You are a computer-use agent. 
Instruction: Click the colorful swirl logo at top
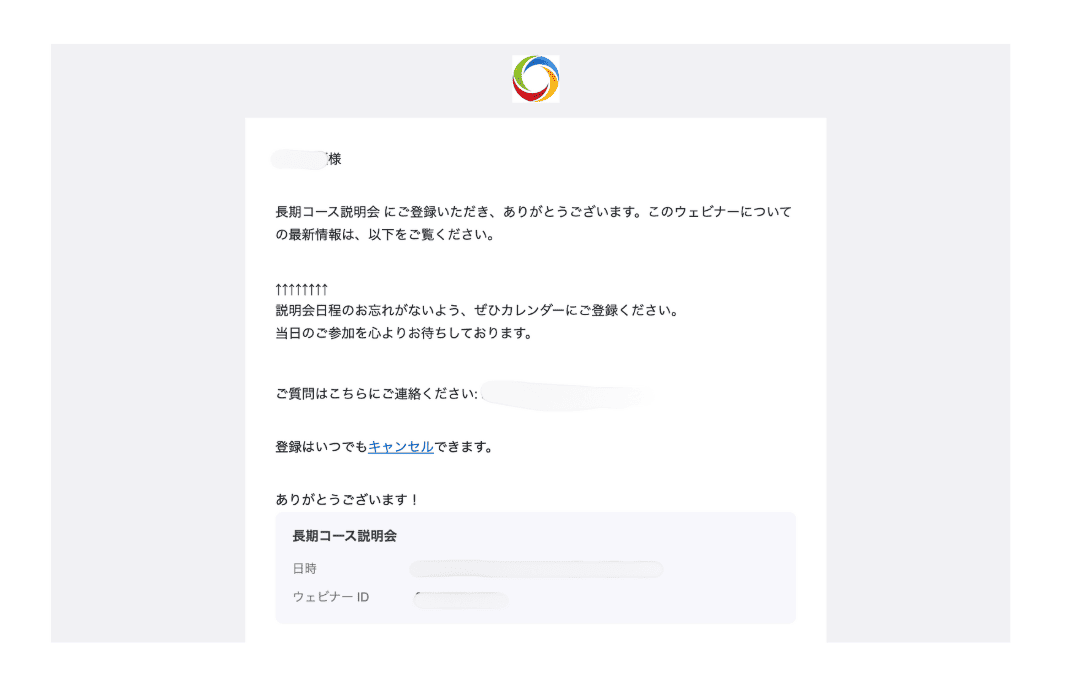535,79
